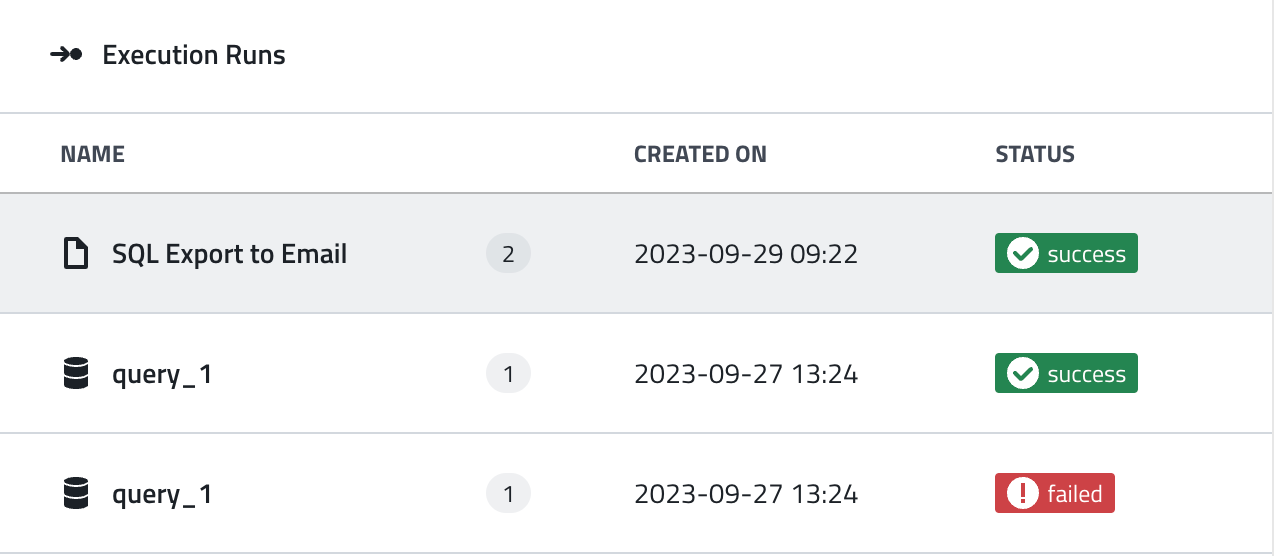Click the count badge showing 2

(x=508, y=254)
